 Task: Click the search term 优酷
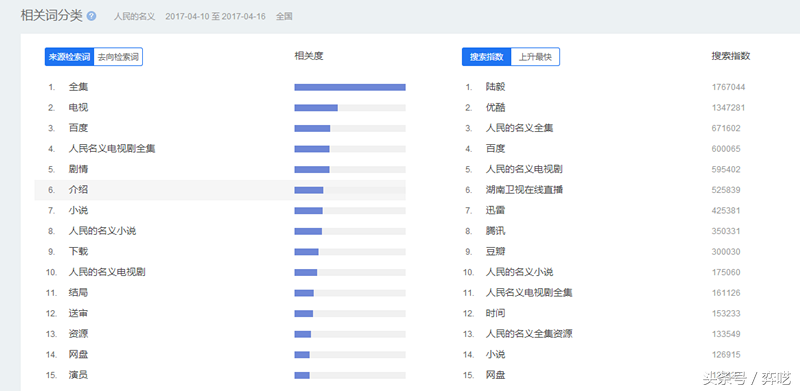click(495, 108)
